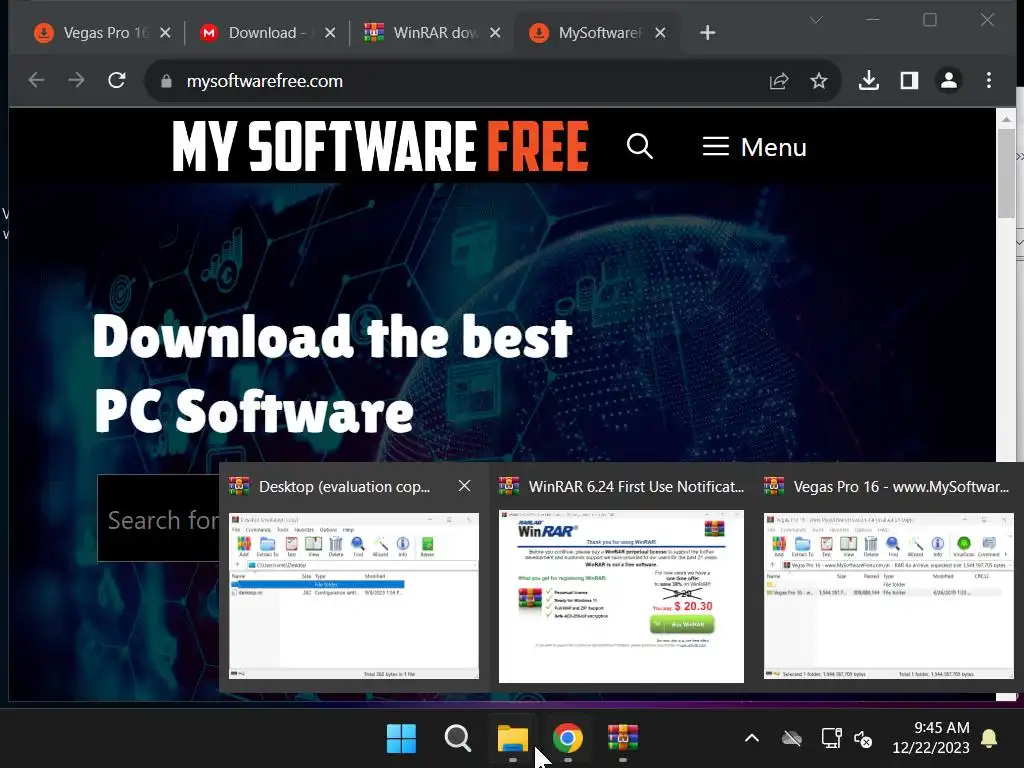Click the WinRAR taskbar icon
This screenshot has height=768, width=1024.
(x=623, y=739)
